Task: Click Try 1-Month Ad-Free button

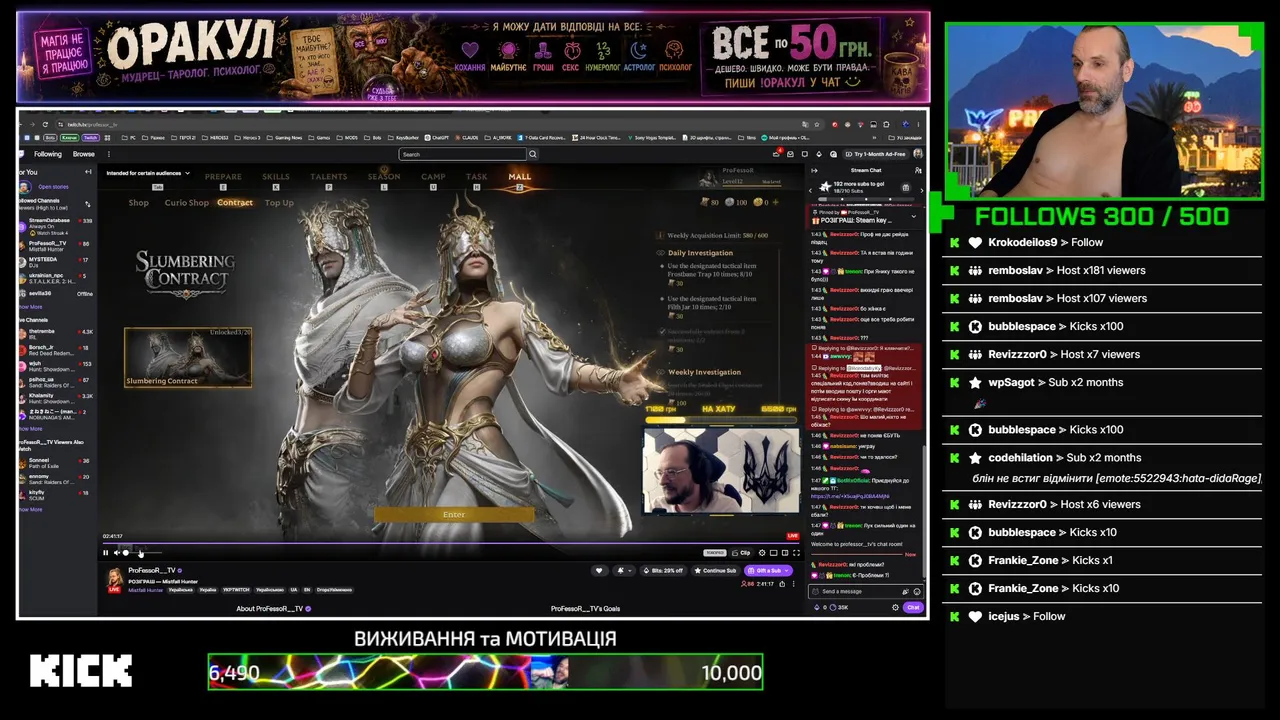Action: click(x=876, y=154)
